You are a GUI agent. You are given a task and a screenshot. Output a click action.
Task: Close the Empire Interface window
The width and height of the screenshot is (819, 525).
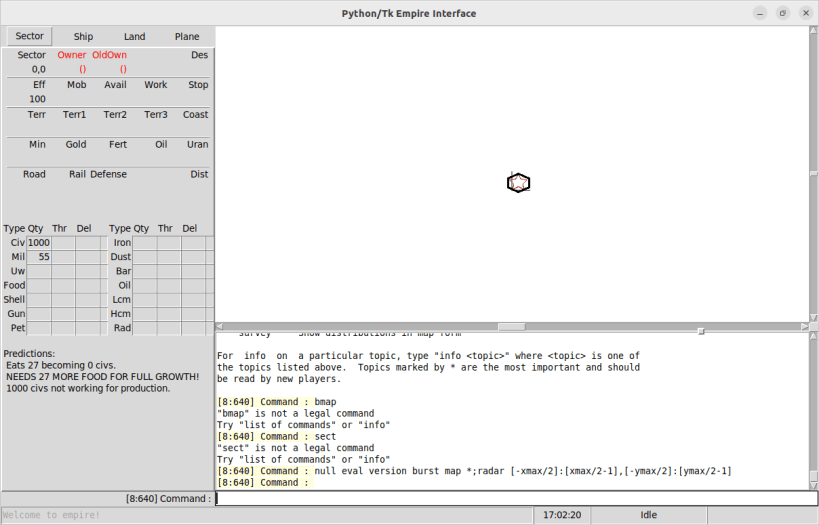pos(805,13)
